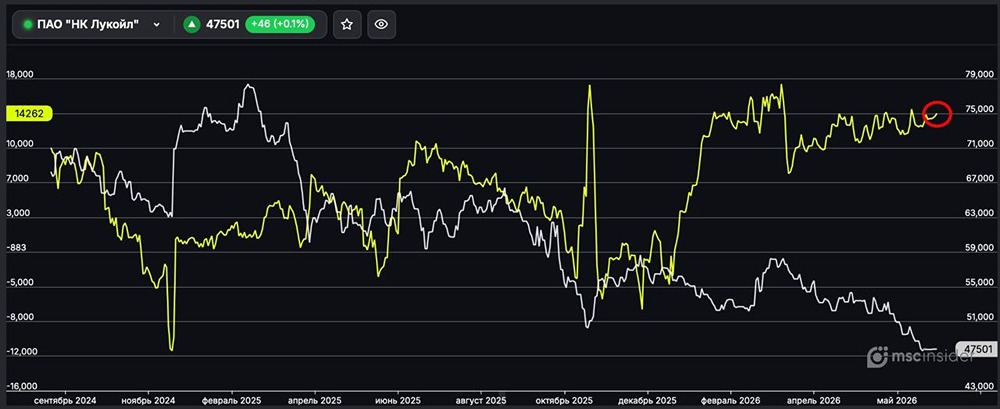Select май 2026 on the time axis
This screenshot has width=1000, height=409.
(898, 401)
